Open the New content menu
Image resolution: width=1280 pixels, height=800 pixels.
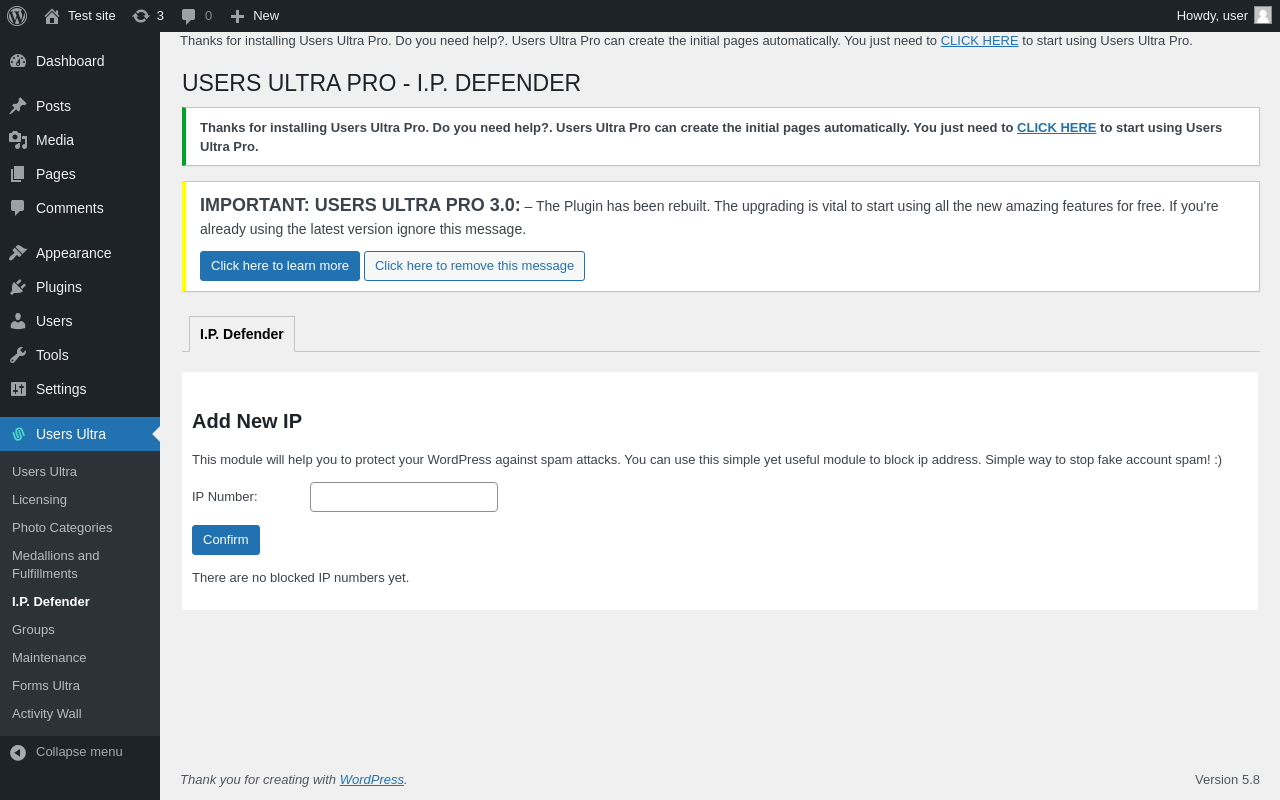[x=255, y=16]
